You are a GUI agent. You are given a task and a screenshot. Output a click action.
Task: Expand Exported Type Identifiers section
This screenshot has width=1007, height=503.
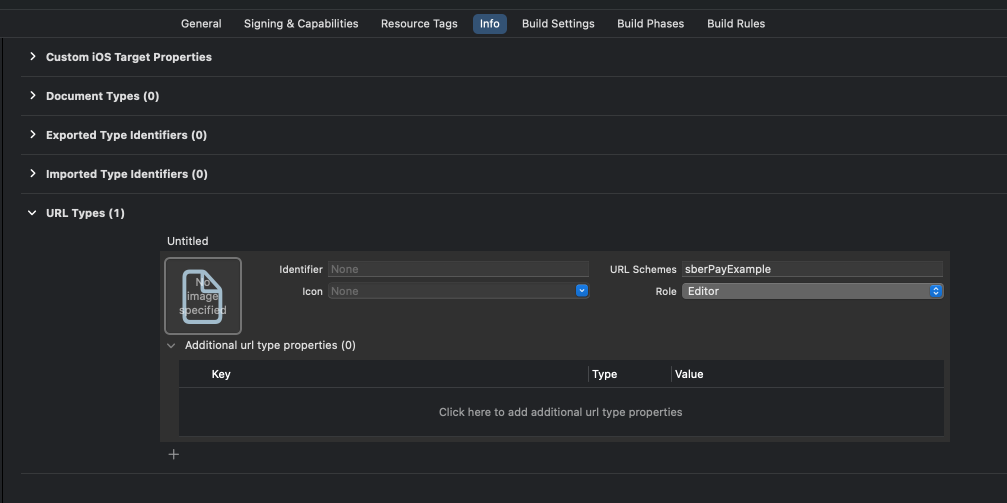coord(33,135)
